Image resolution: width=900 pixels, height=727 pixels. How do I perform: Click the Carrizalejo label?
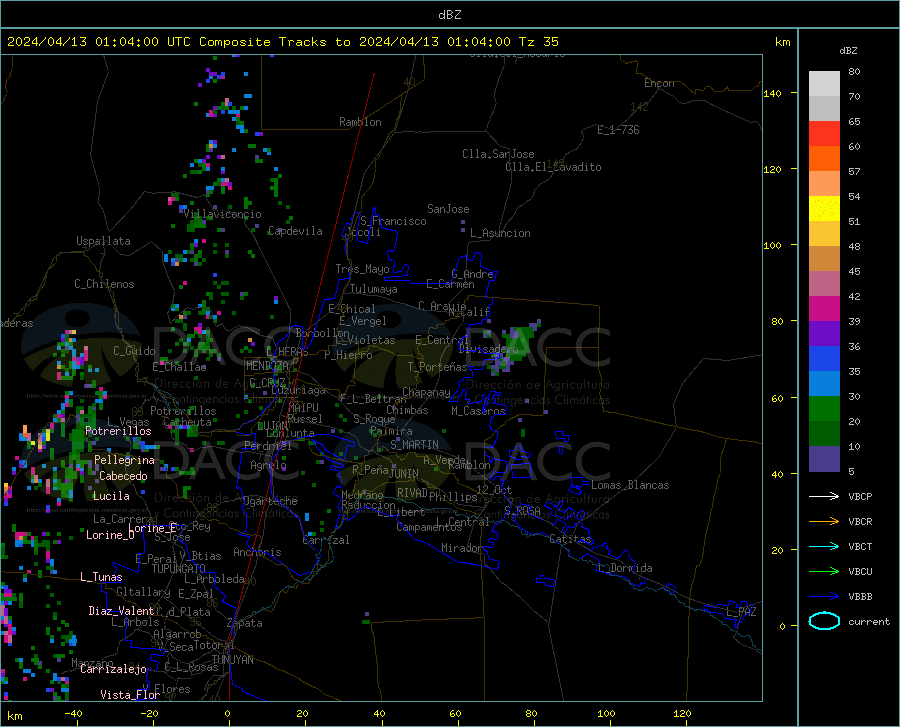[114, 669]
